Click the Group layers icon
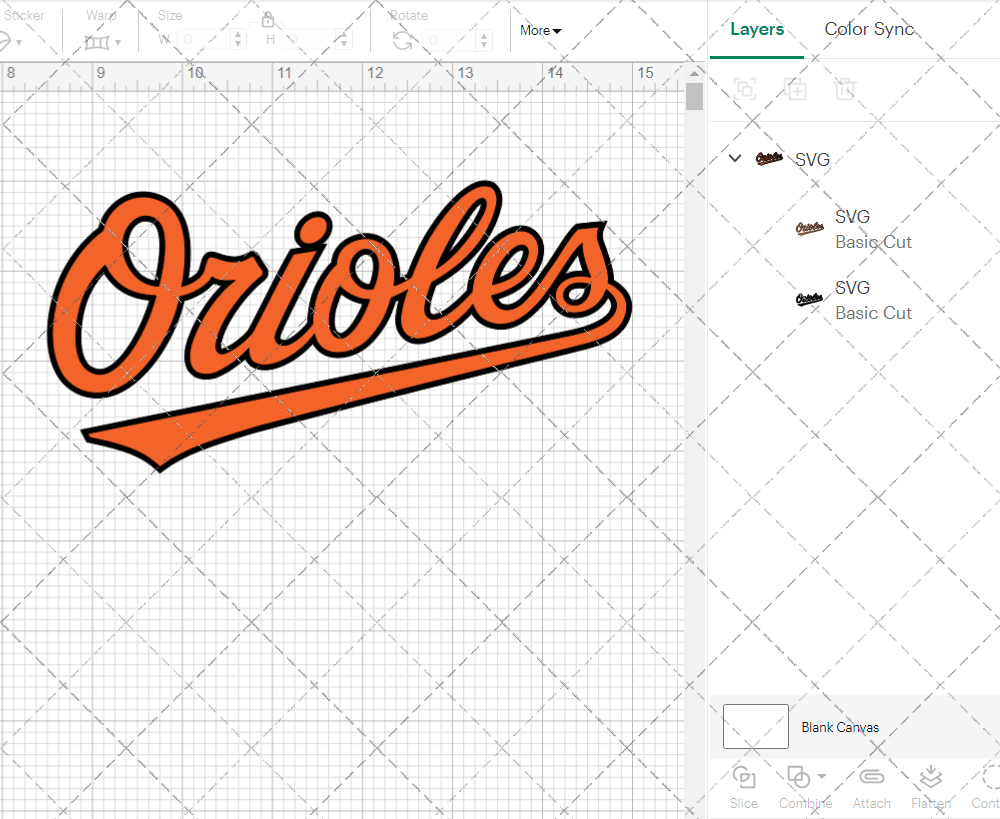This screenshot has height=819, width=1000. [x=744, y=89]
